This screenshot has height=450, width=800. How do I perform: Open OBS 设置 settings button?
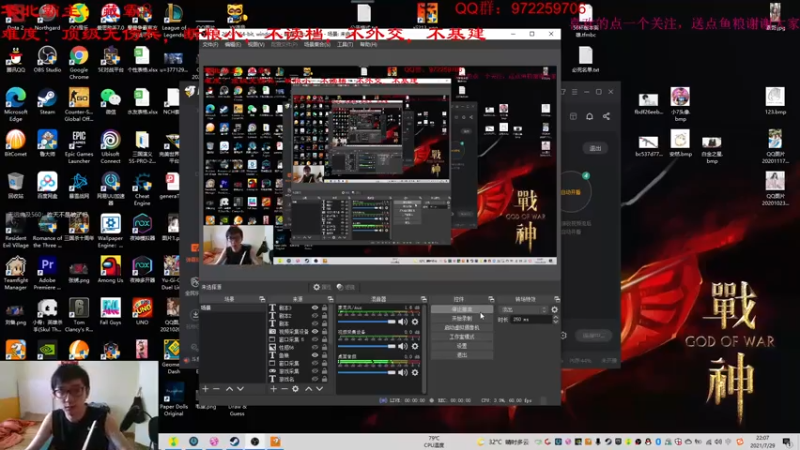click(x=462, y=346)
